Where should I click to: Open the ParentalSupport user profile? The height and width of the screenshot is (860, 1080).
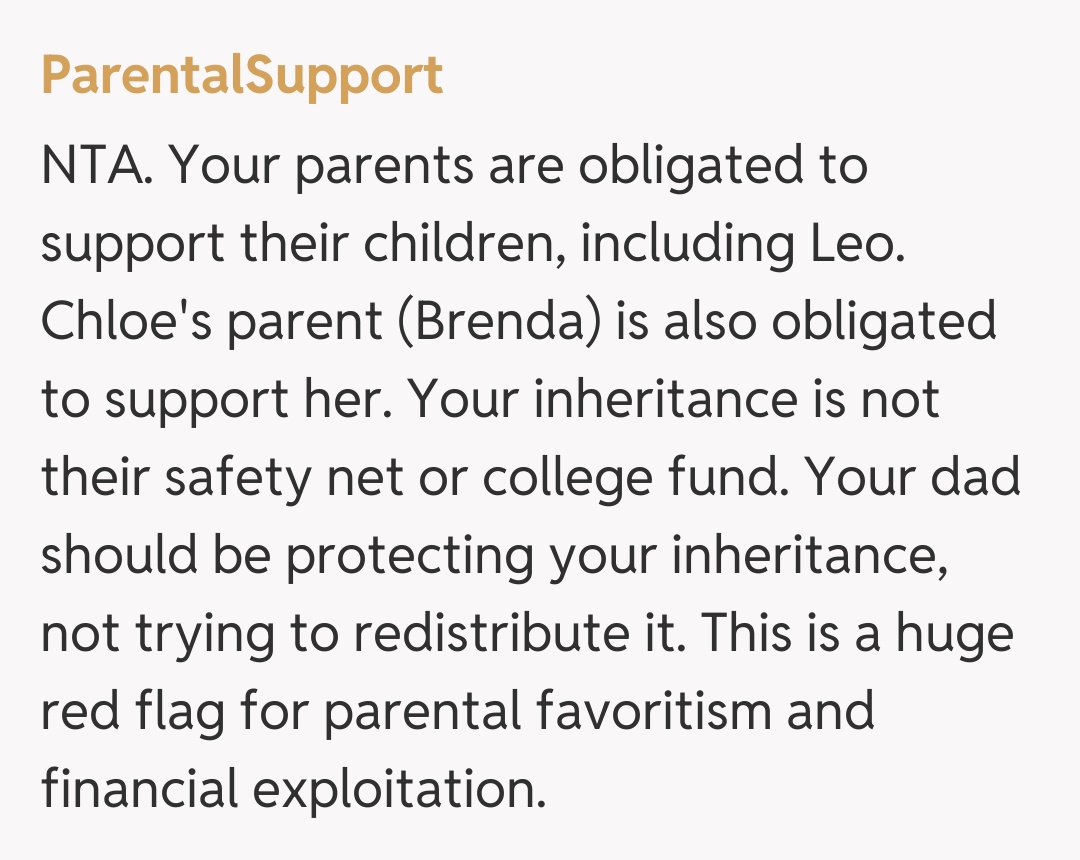(241, 76)
